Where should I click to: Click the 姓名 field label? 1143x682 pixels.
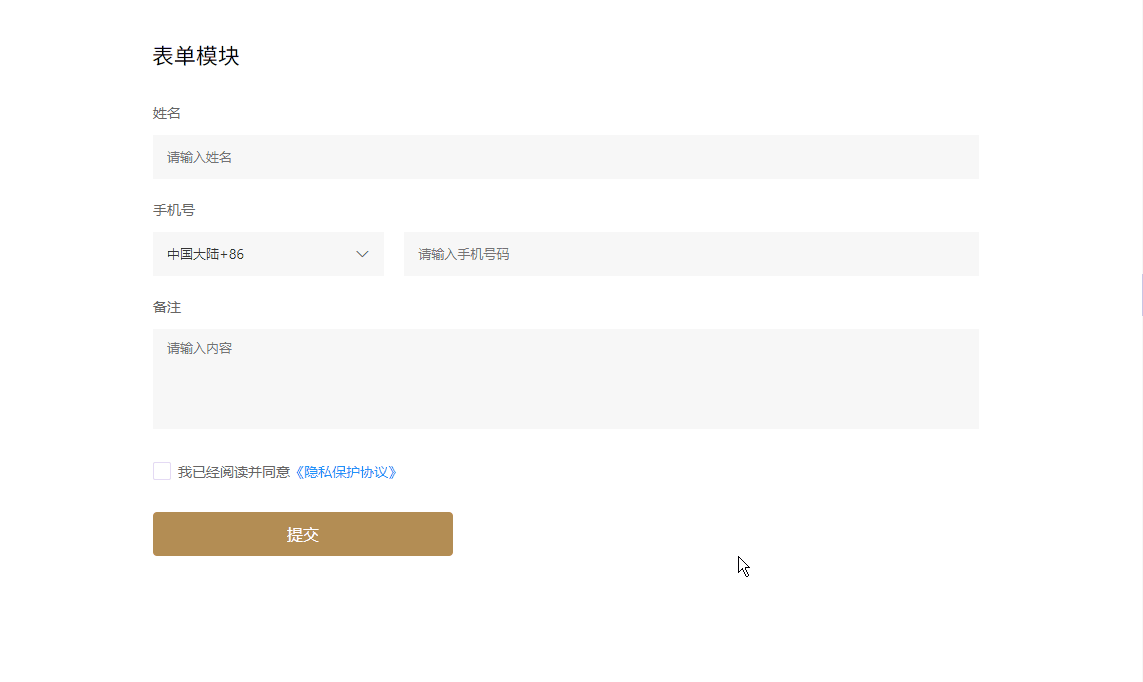pyautogui.click(x=166, y=113)
